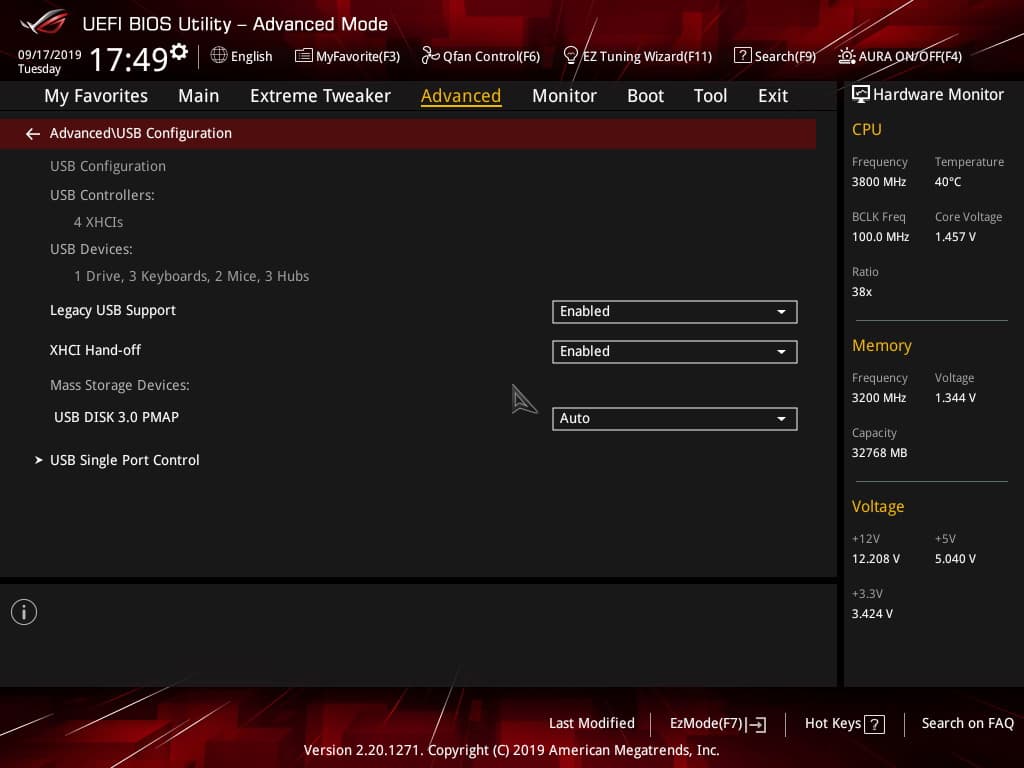Click the Advanced\USB Configuration breadcrumb
This screenshot has height=768, width=1024.
click(x=140, y=133)
